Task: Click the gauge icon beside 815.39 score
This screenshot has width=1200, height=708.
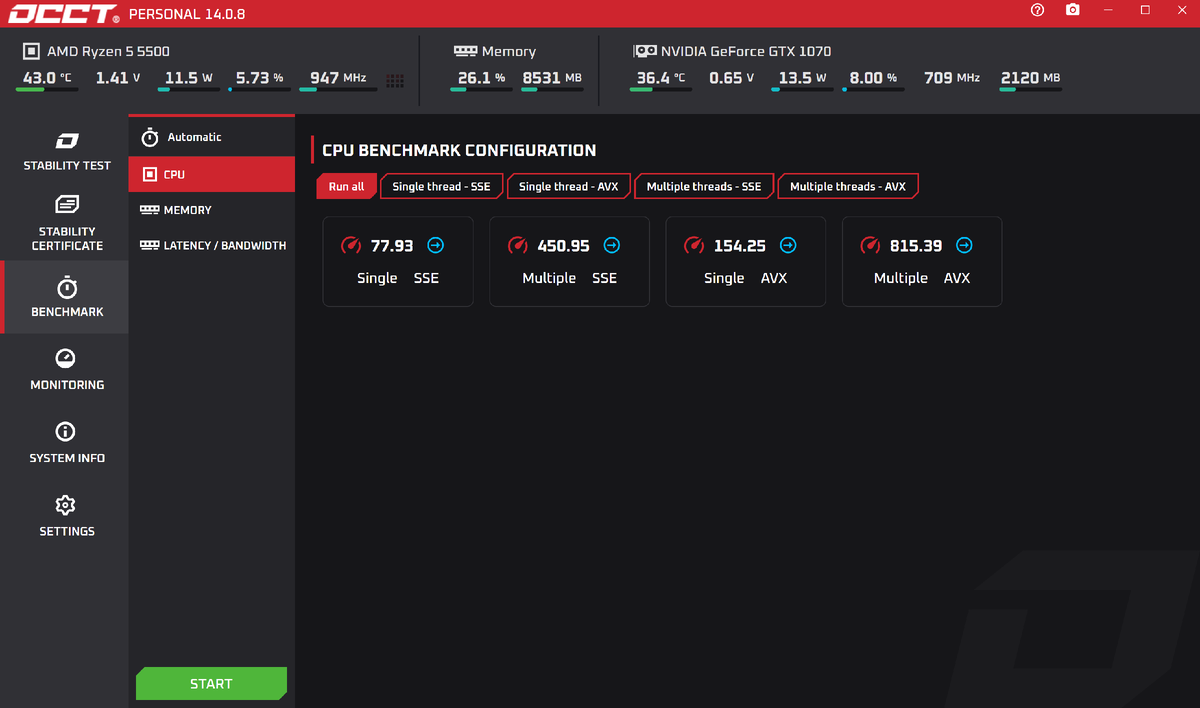Action: coord(870,245)
